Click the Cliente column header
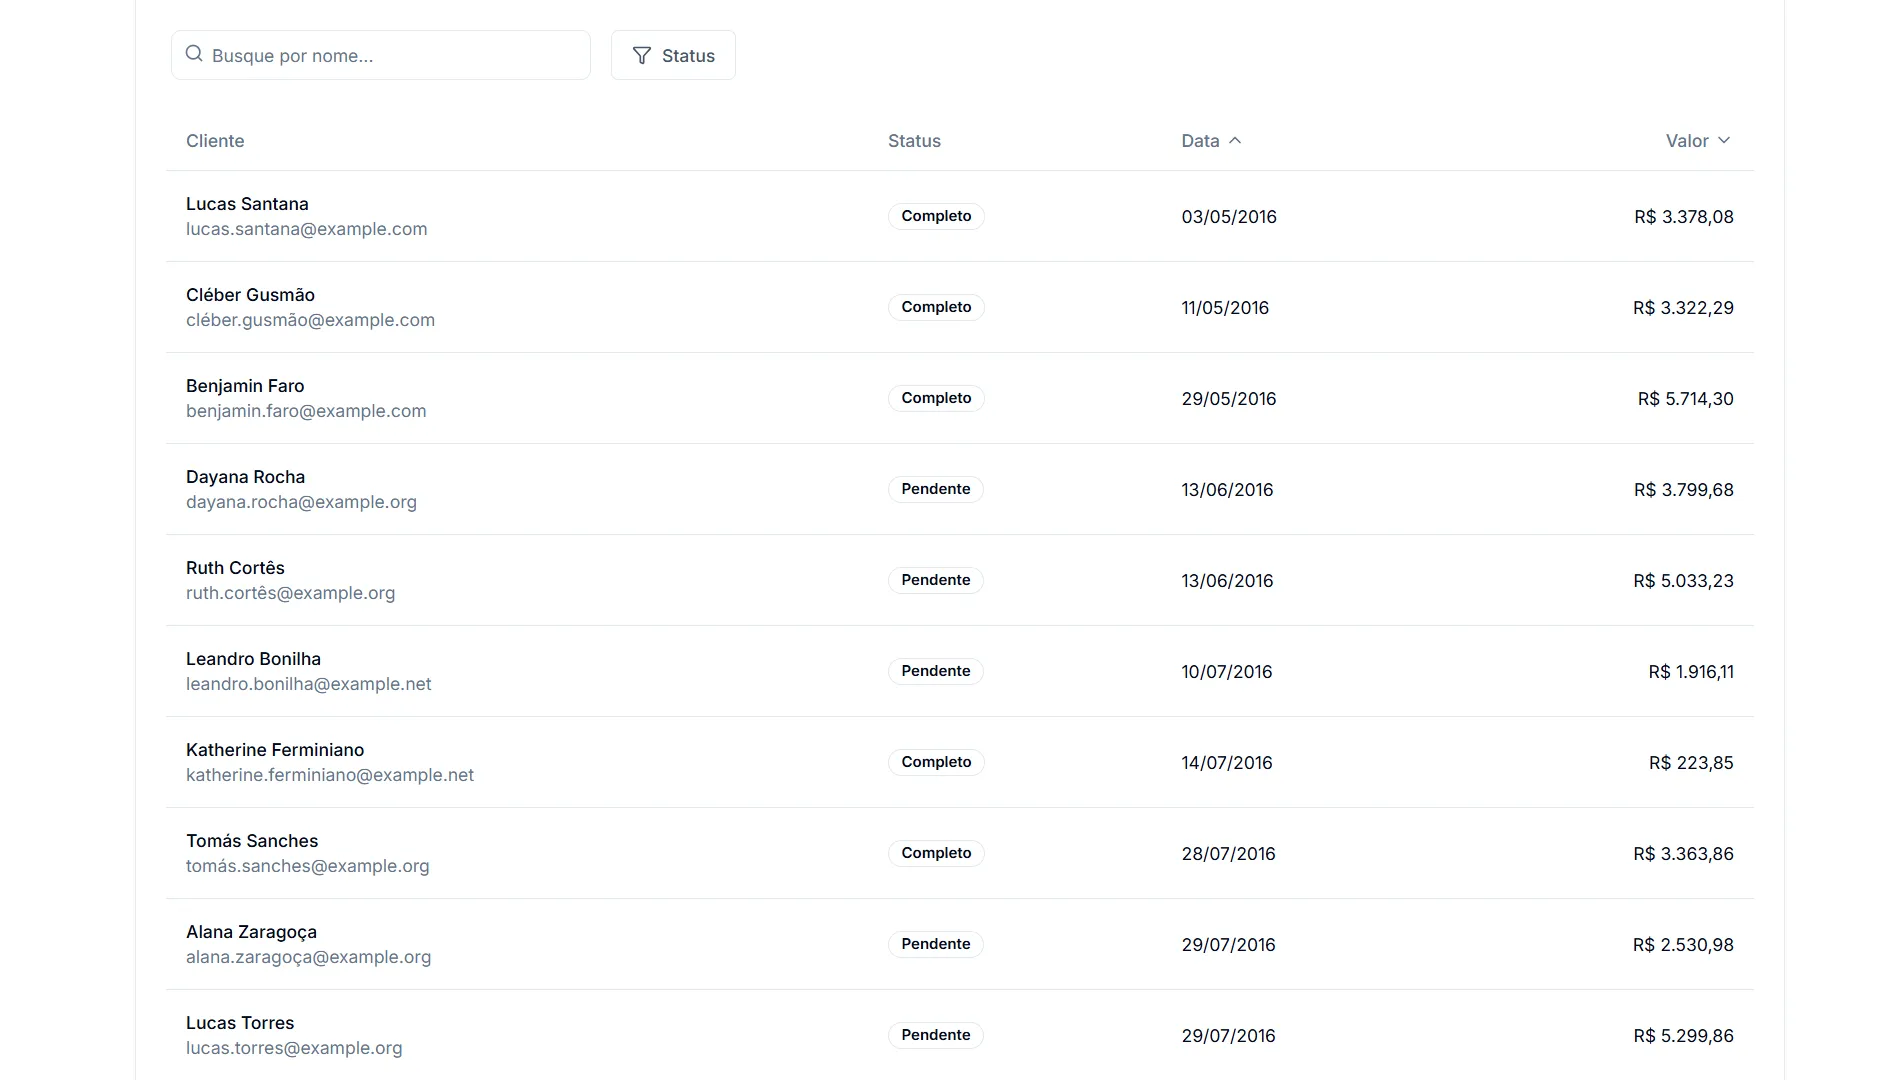Viewport: 1900px width, 1080px height. click(x=215, y=141)
